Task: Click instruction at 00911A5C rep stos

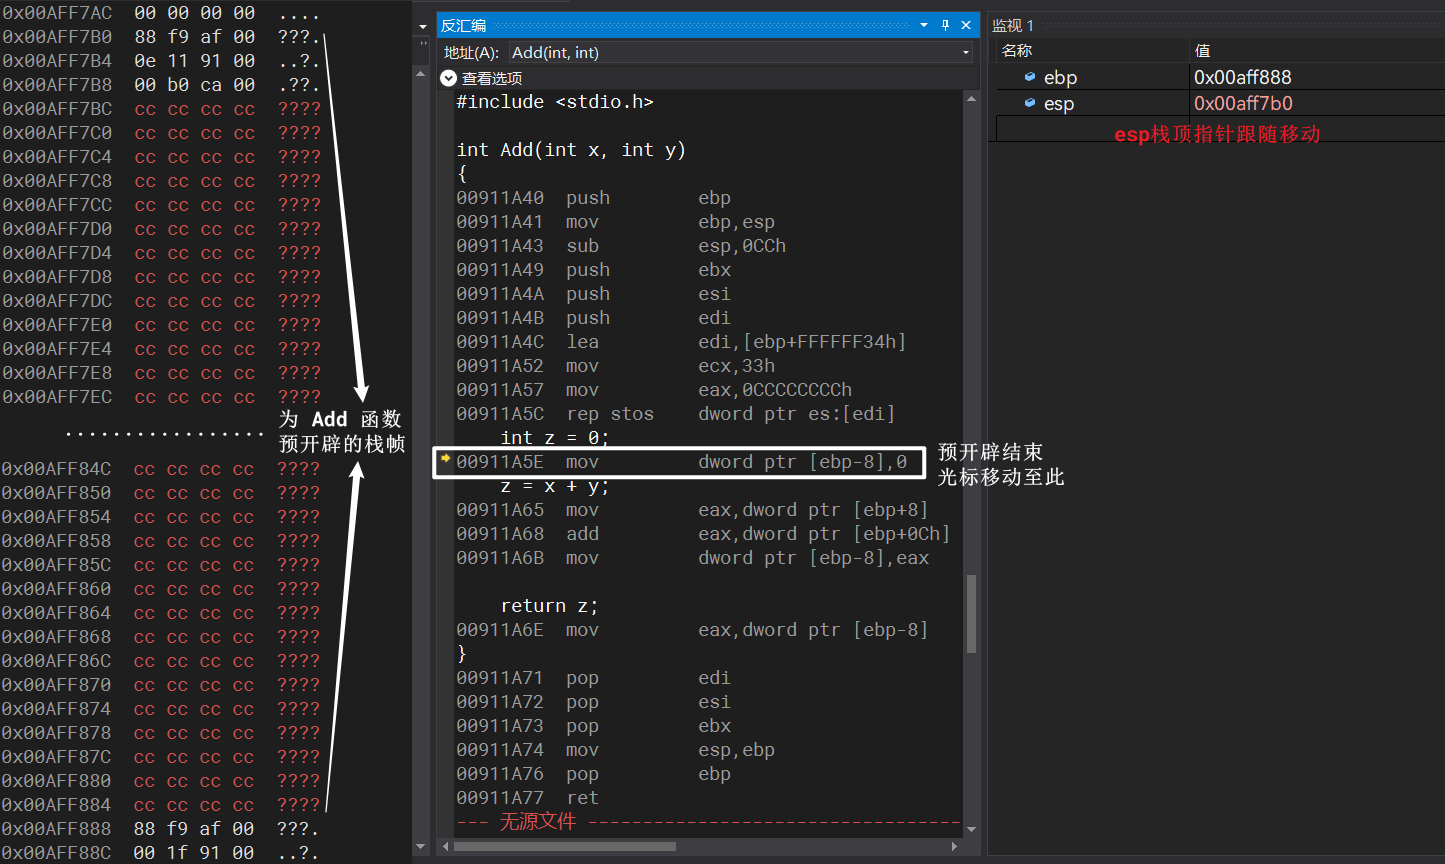Action: pos(676,414)
